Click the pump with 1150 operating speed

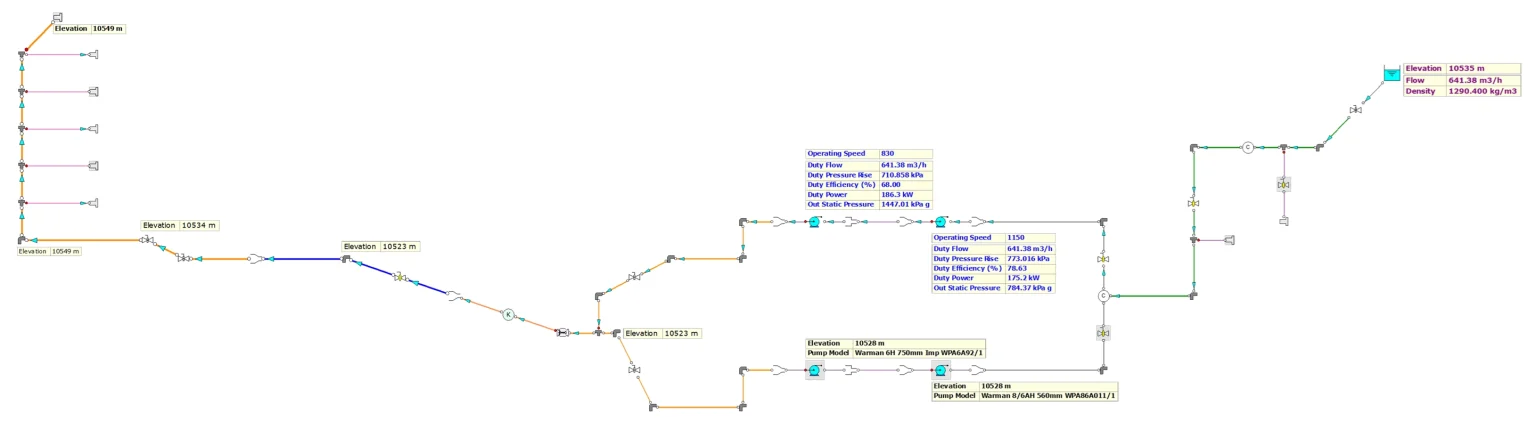[x=940, y=222]
